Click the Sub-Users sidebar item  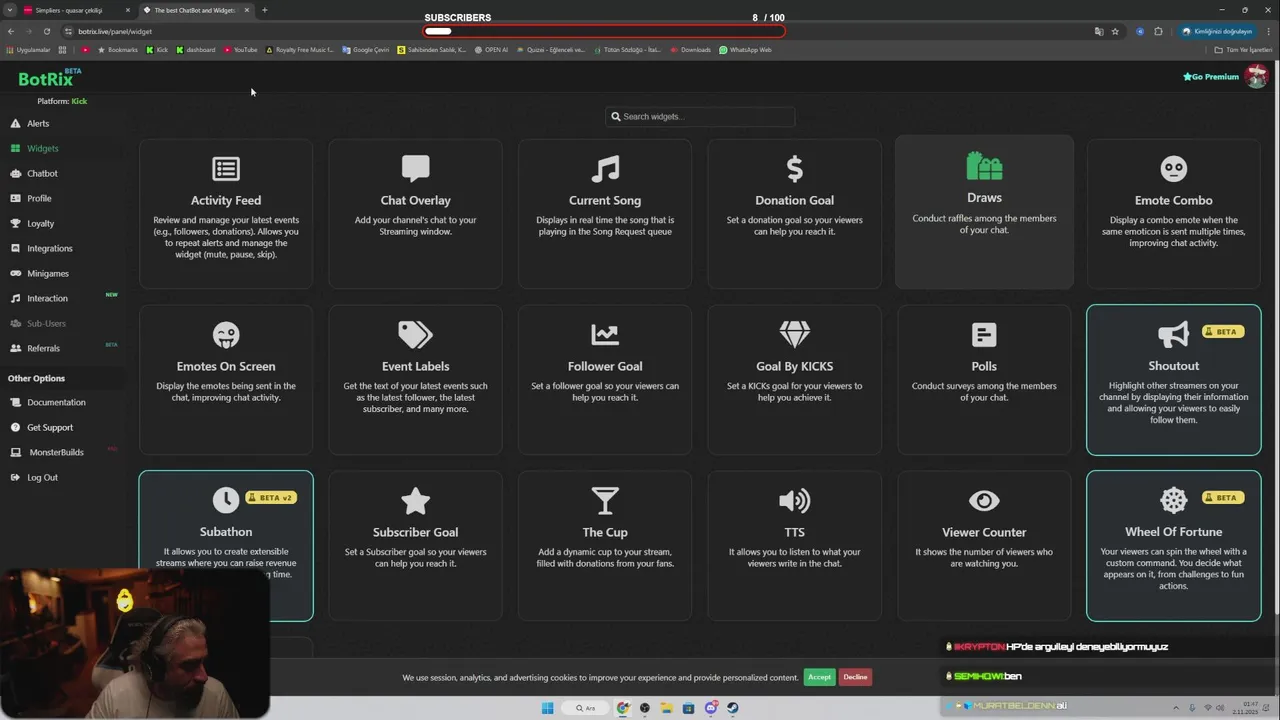pyautogui.click(x=46, y=324)
